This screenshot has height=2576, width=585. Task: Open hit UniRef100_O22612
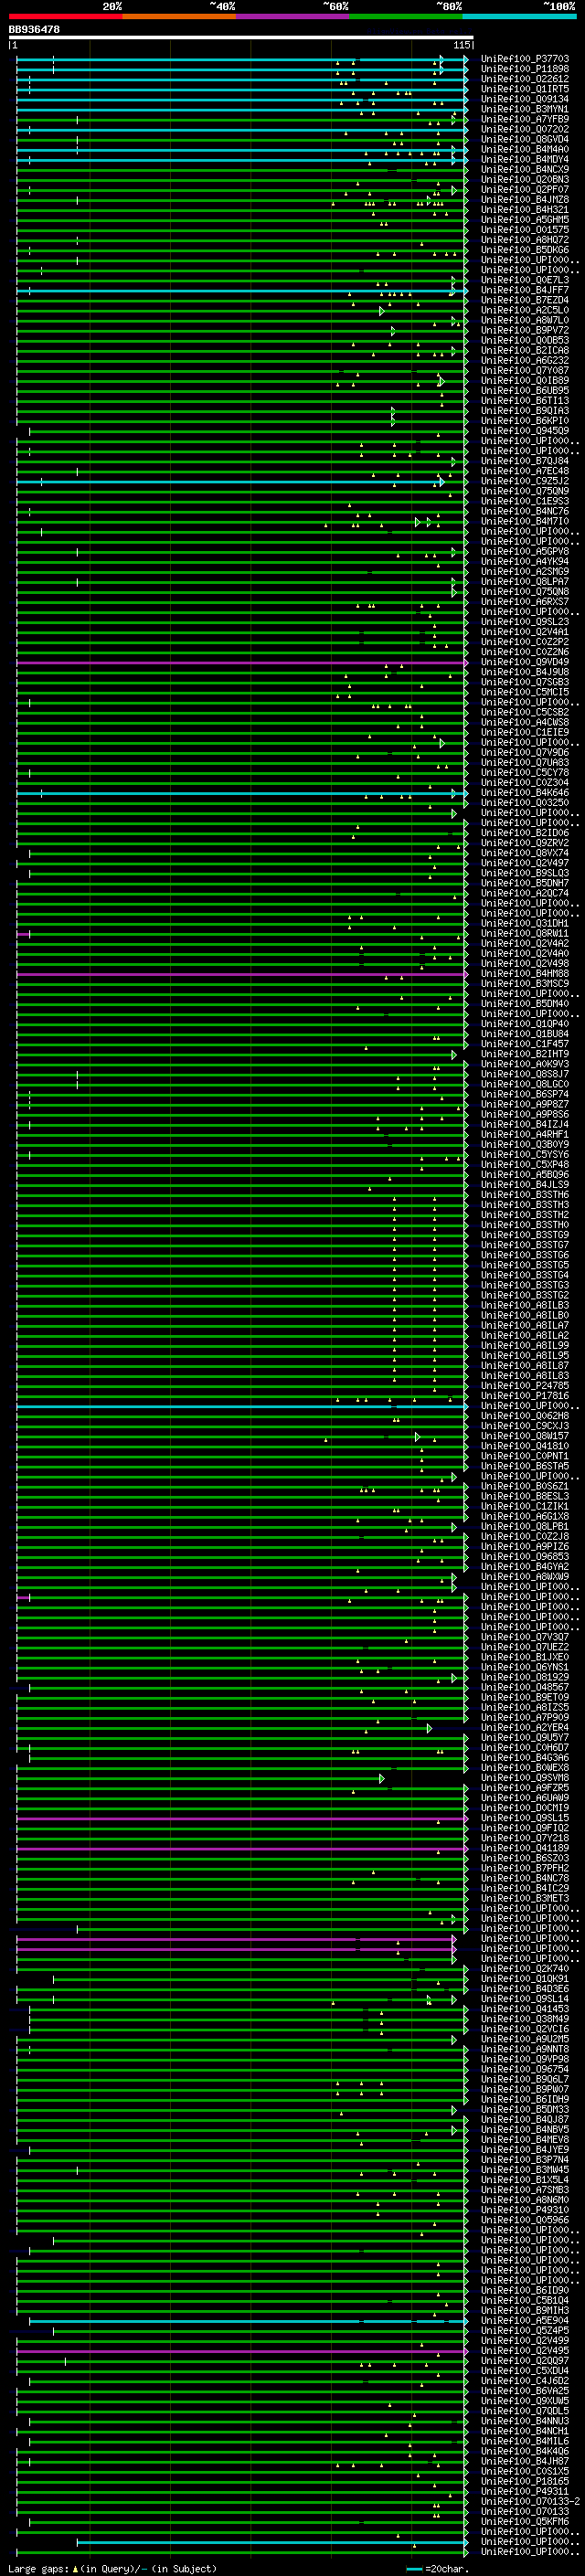(x=525, y=79)
